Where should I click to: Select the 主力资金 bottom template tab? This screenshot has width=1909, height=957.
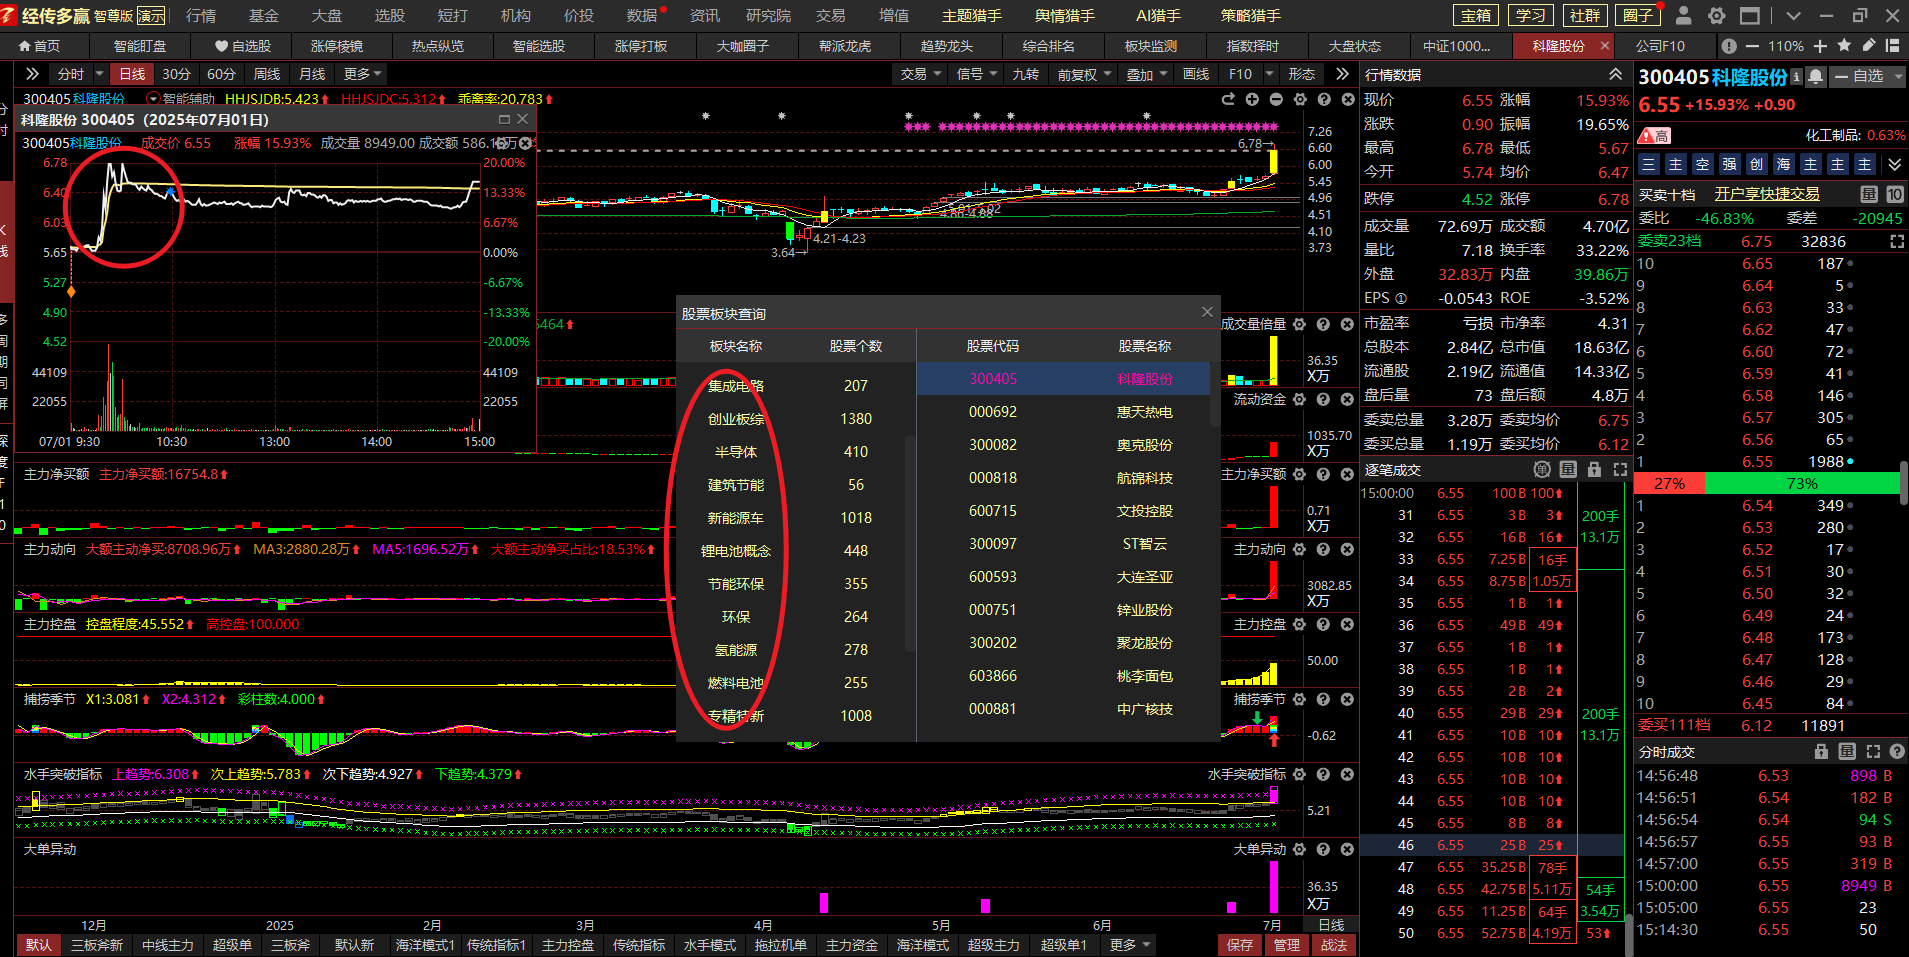852,945
